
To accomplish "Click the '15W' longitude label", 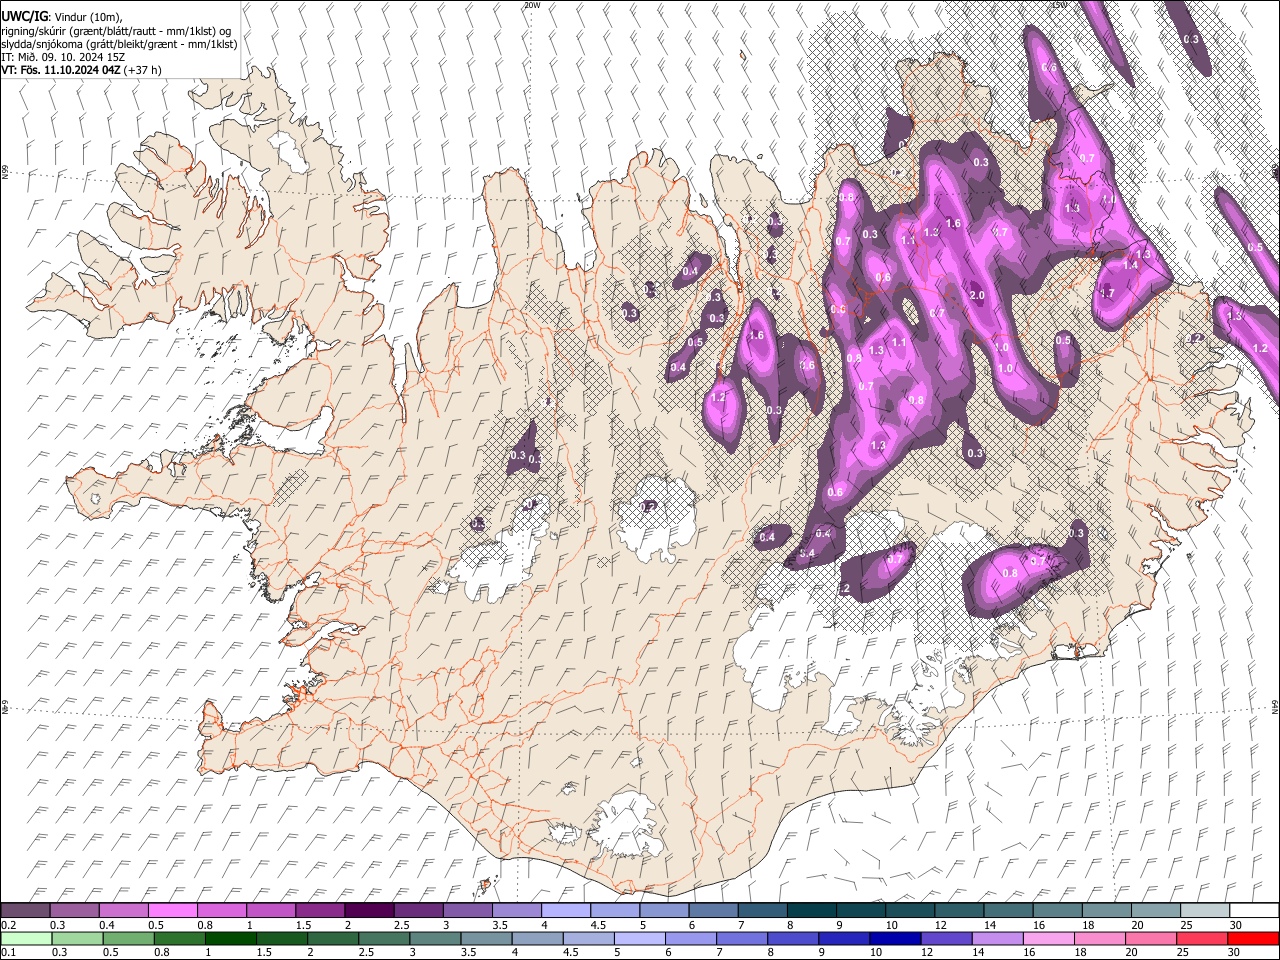I will 1060,5.
